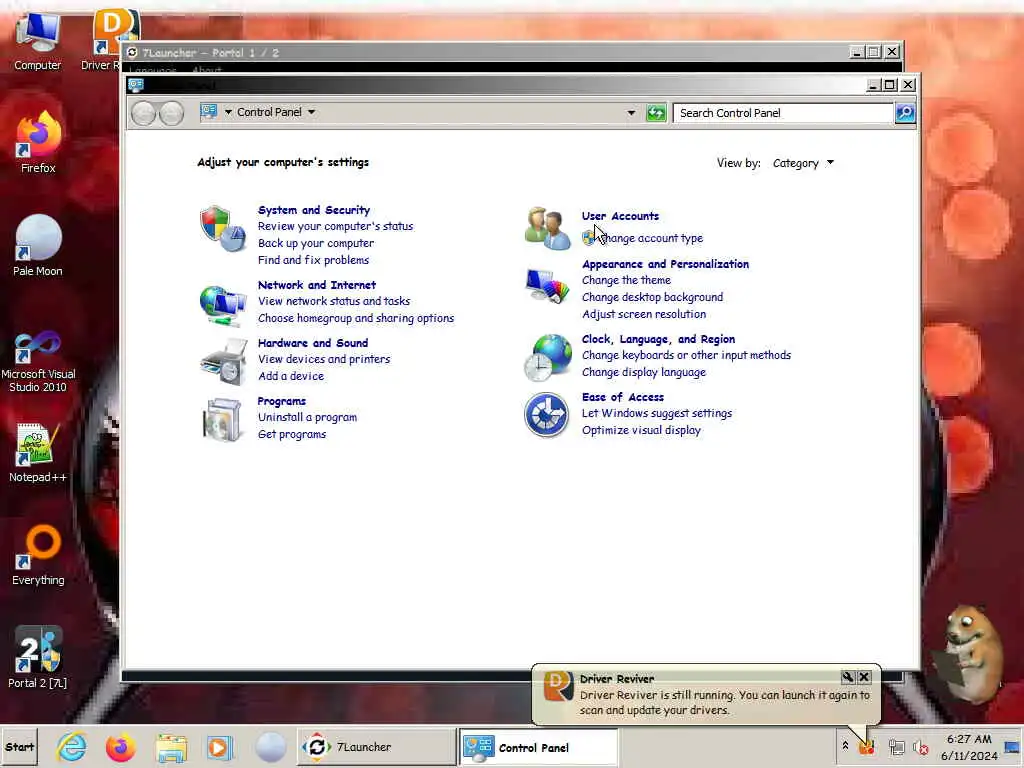
Task: Open the User Accounts people icon
Action: [x=547, y=229]
